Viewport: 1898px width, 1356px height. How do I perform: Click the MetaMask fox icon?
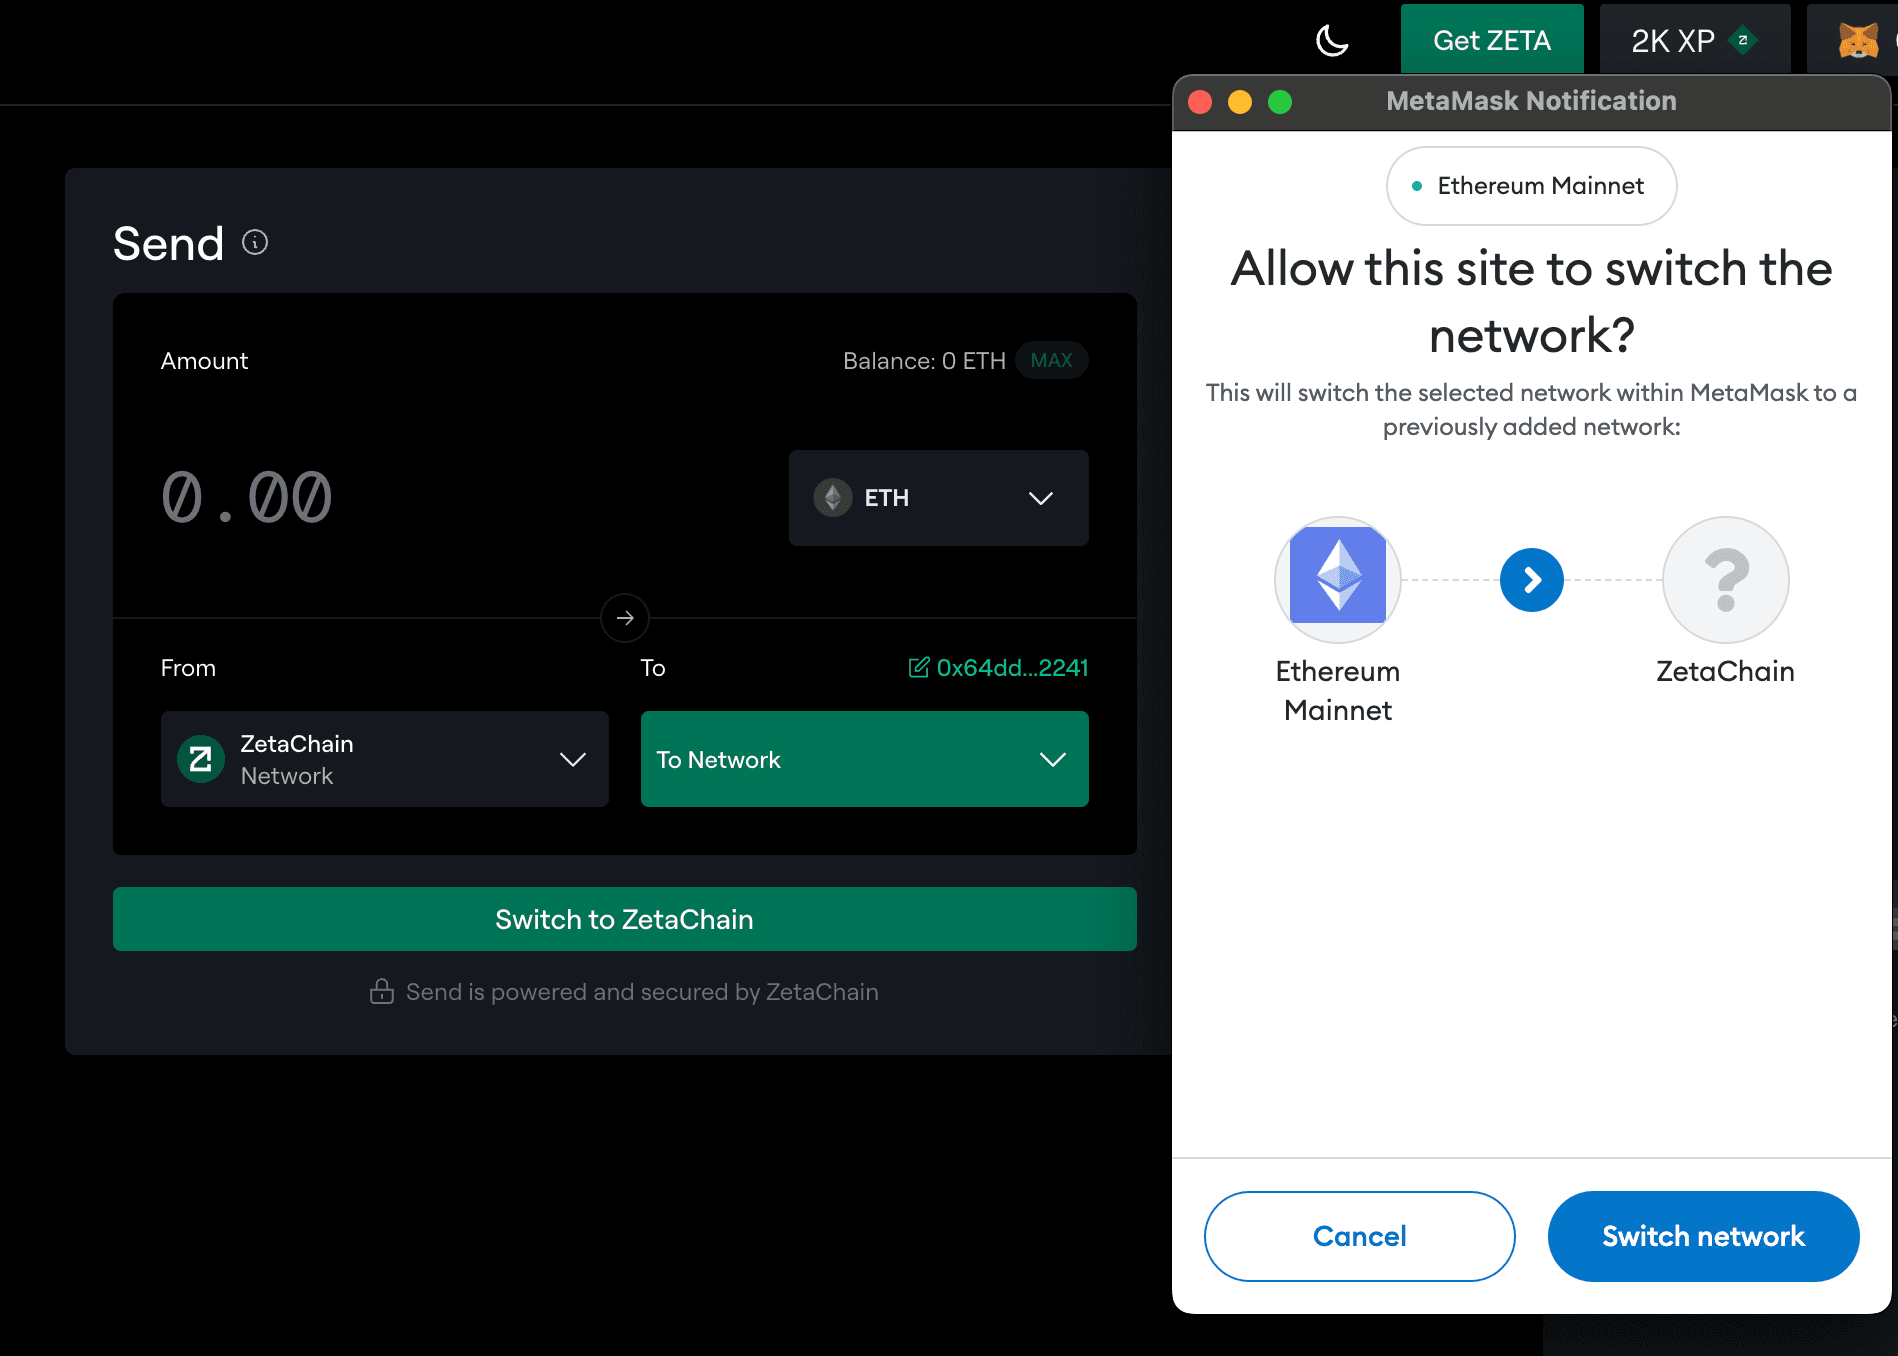point(1858,41)
